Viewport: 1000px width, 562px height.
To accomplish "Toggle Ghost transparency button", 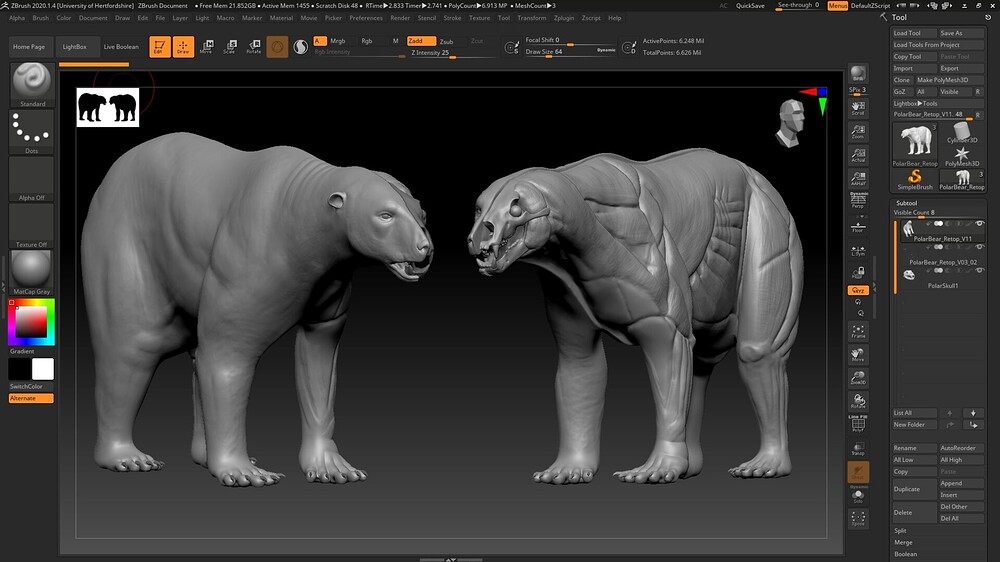I will [x=858, y=472].
